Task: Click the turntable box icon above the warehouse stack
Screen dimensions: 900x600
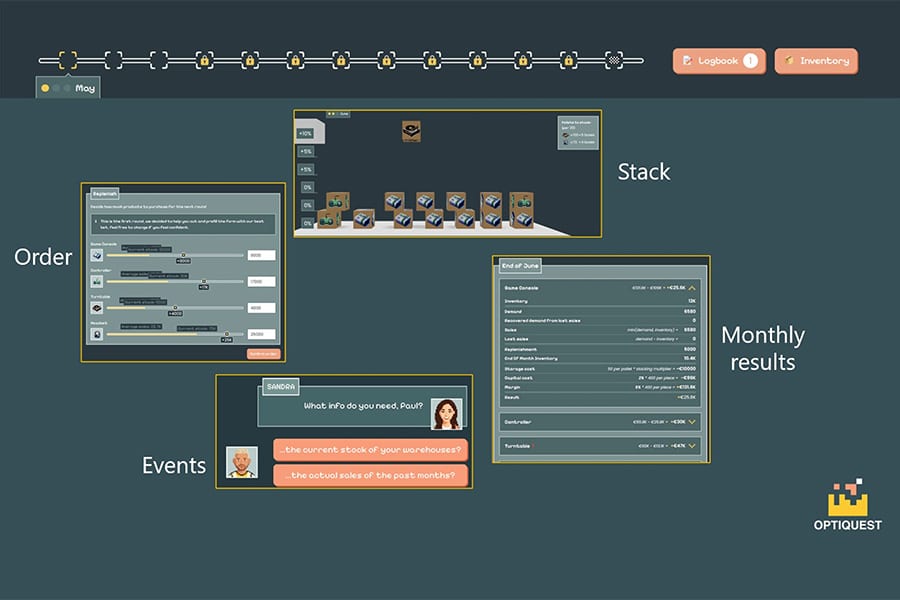Action: point(410,131)
